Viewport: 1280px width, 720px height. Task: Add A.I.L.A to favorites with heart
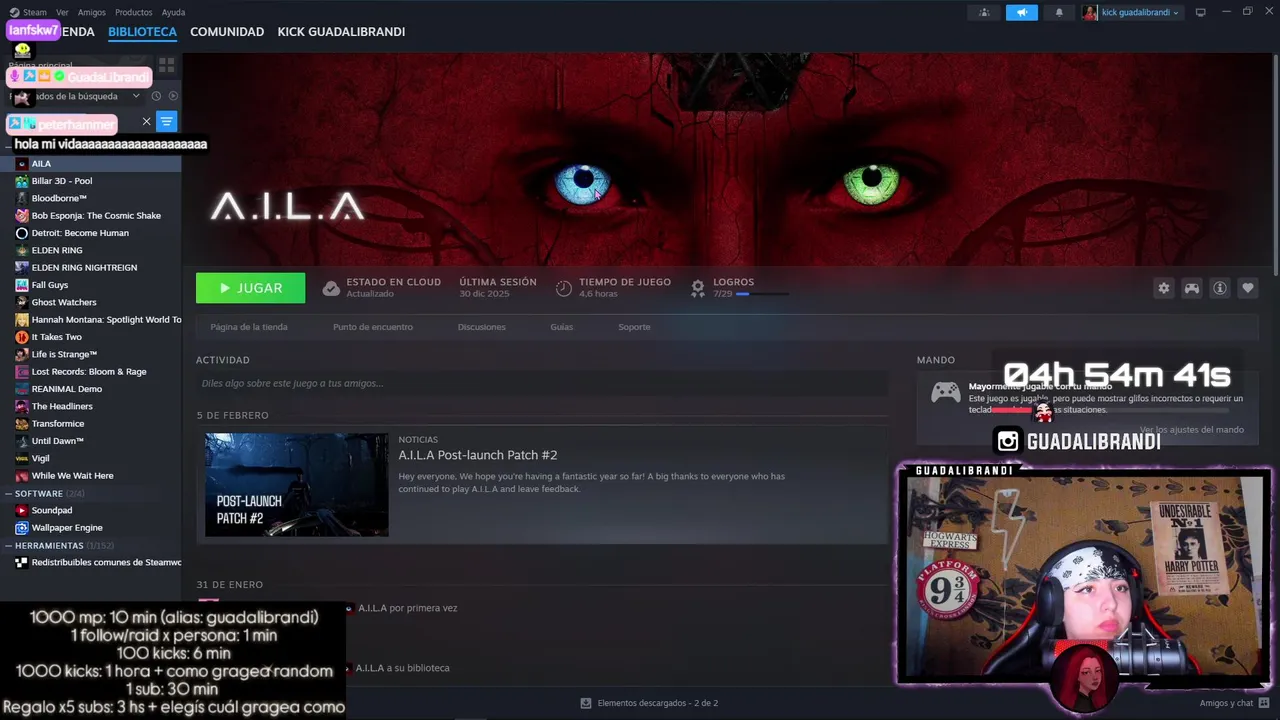click(1248, 288)
